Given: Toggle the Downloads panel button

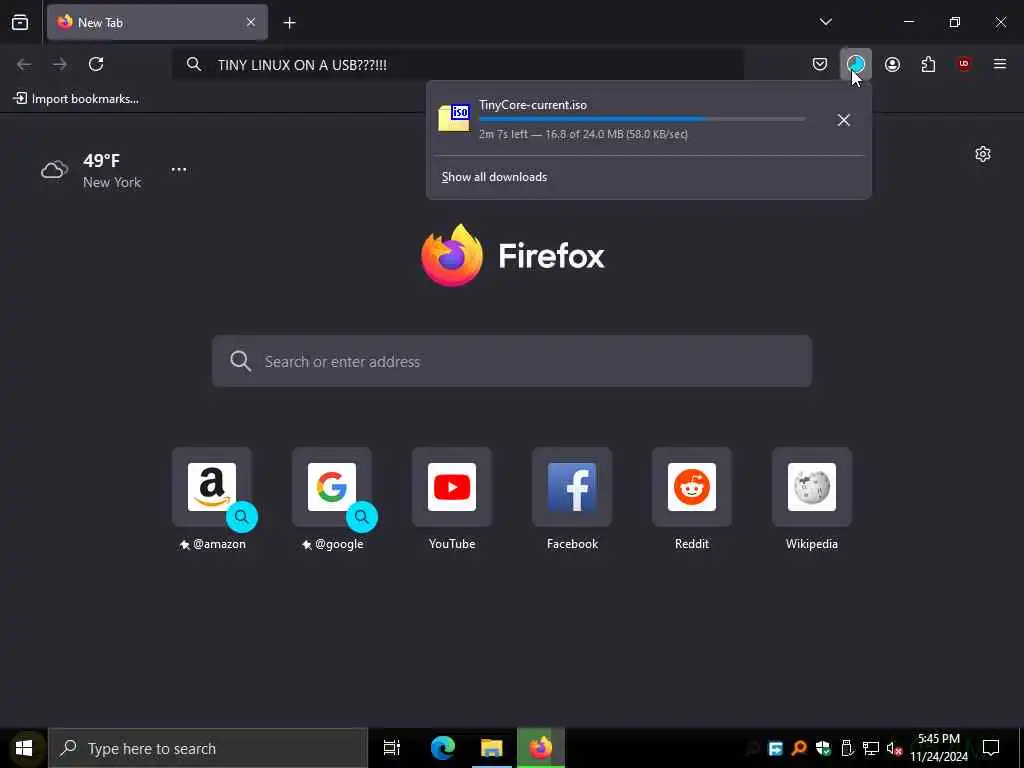Looking at the screenshot, I should [856, 64].
